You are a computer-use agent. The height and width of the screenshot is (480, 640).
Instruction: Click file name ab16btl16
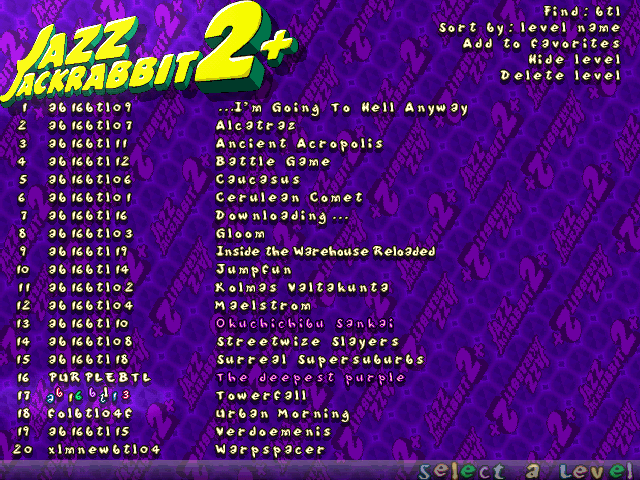click(88, 215)
